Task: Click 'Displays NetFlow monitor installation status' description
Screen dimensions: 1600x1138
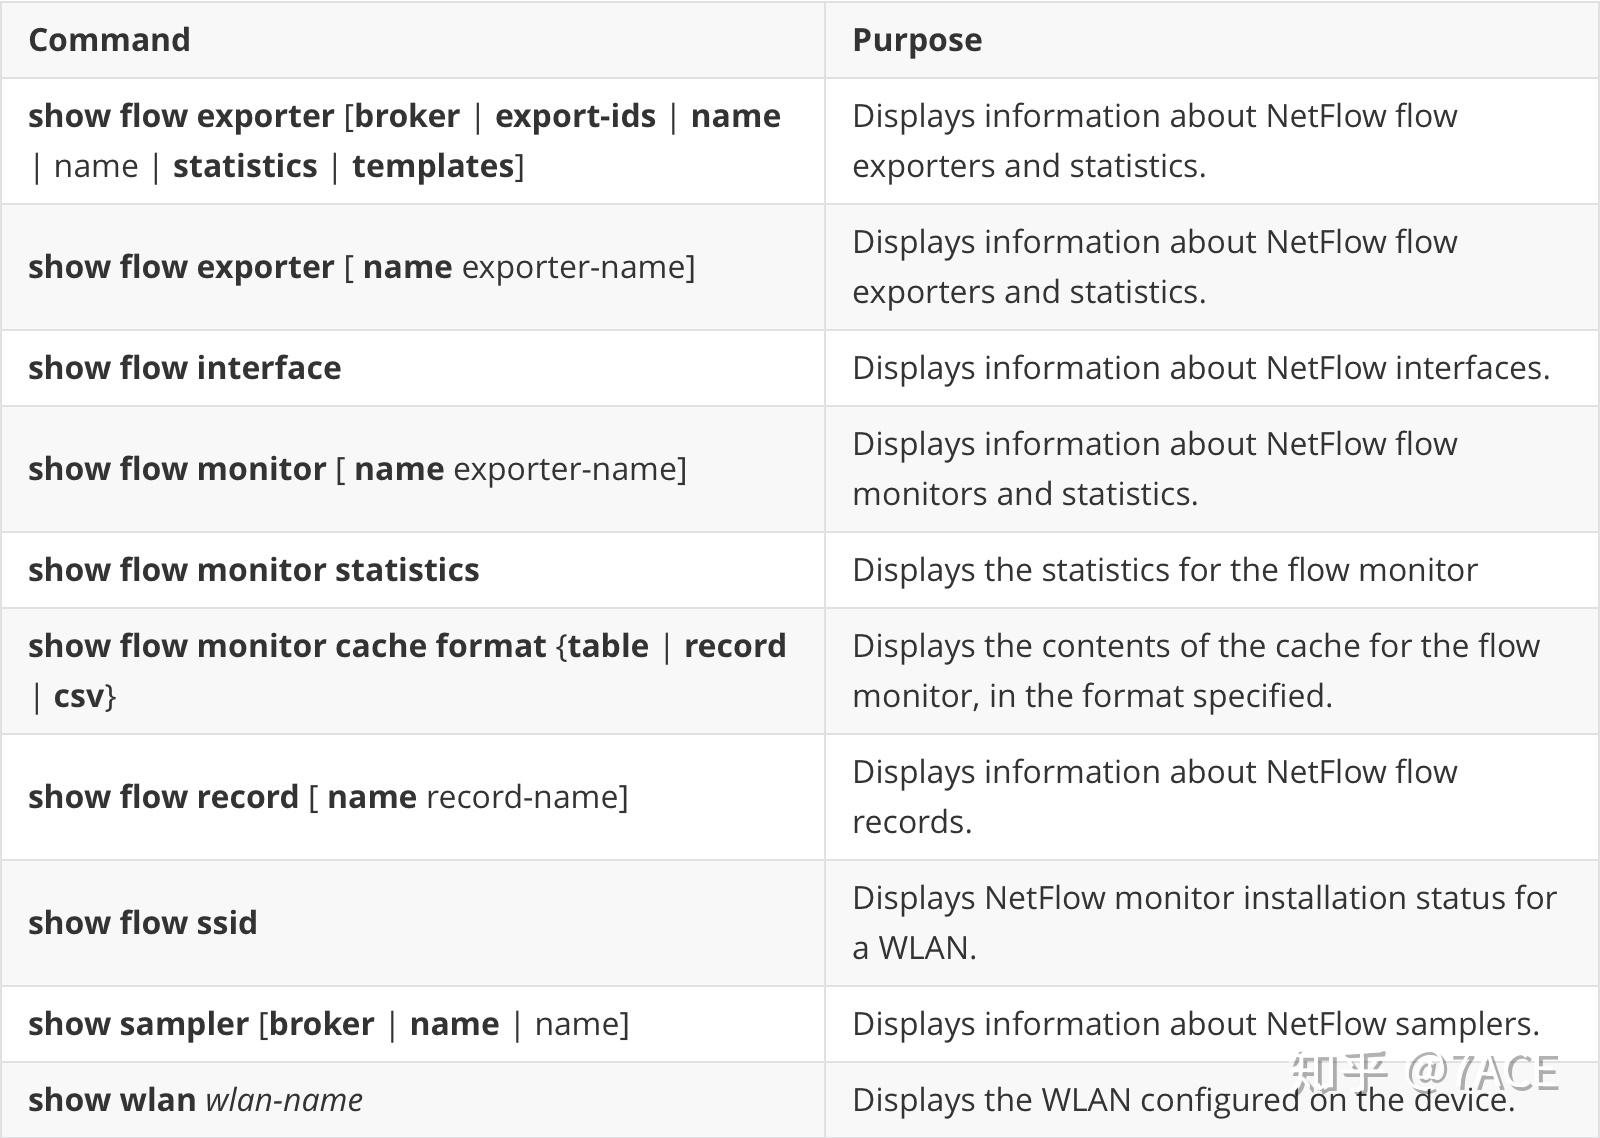Action: click(x=1204, y=898)
